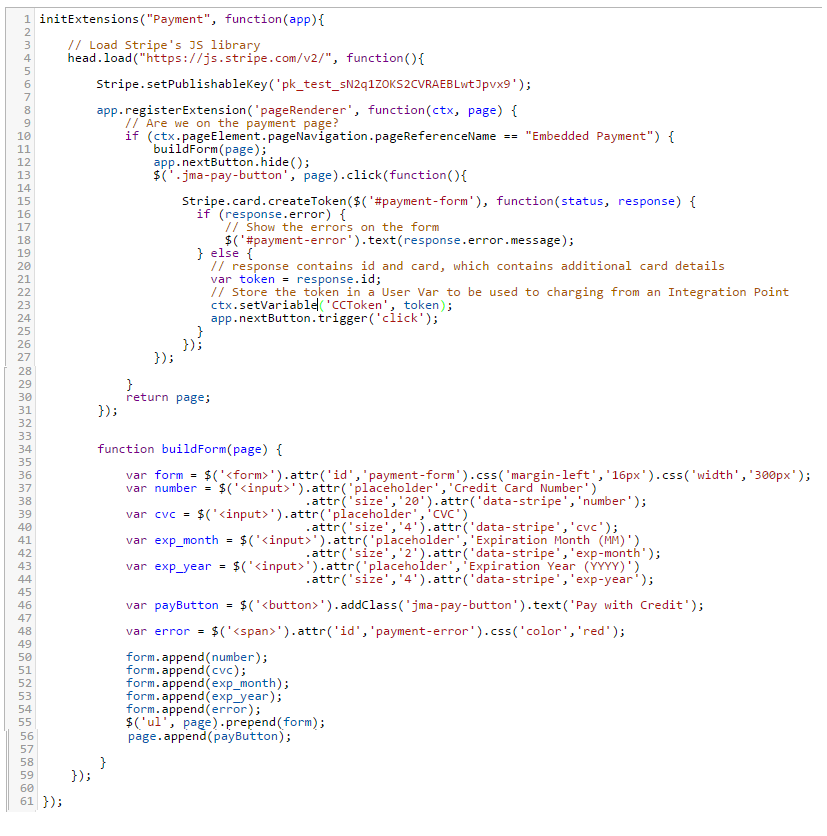Click the else keyword on line 19
Screen dimensions: 827x836
pos(225,253)
